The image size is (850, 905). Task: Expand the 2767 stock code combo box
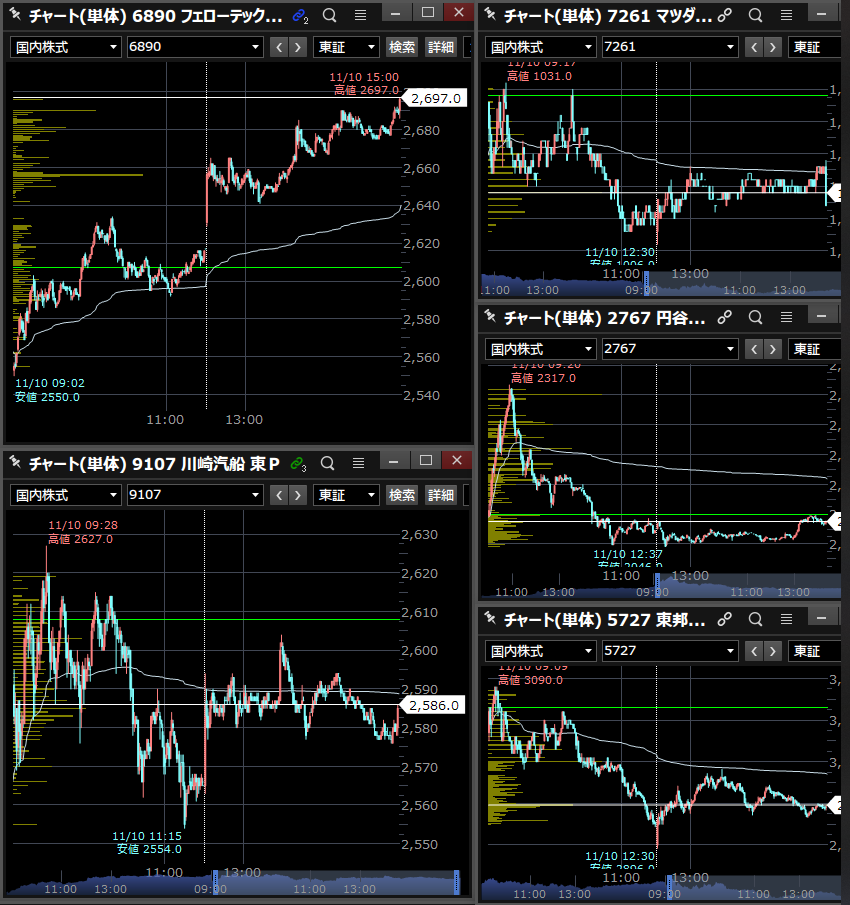tap(730, 349)
